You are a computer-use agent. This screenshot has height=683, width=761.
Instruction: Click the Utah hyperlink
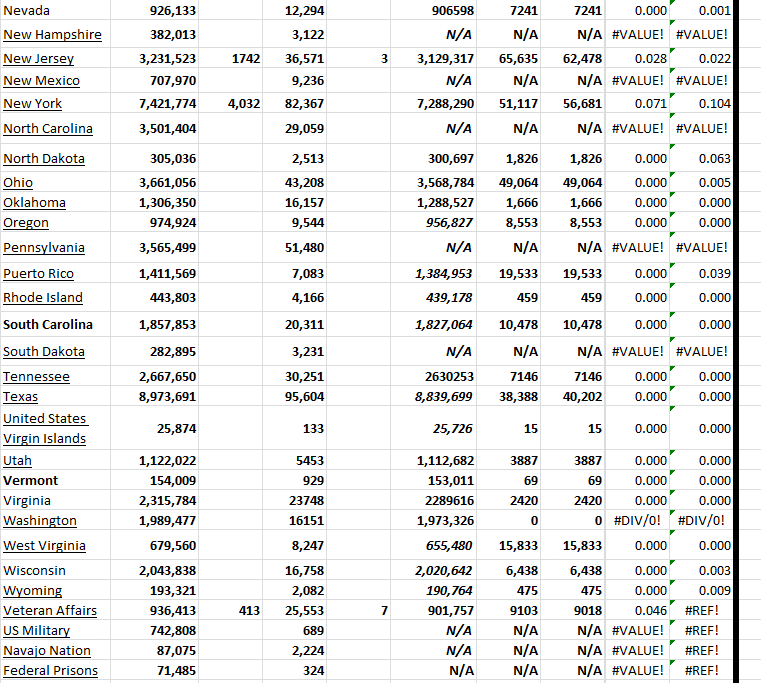click(x=17, y=461)
